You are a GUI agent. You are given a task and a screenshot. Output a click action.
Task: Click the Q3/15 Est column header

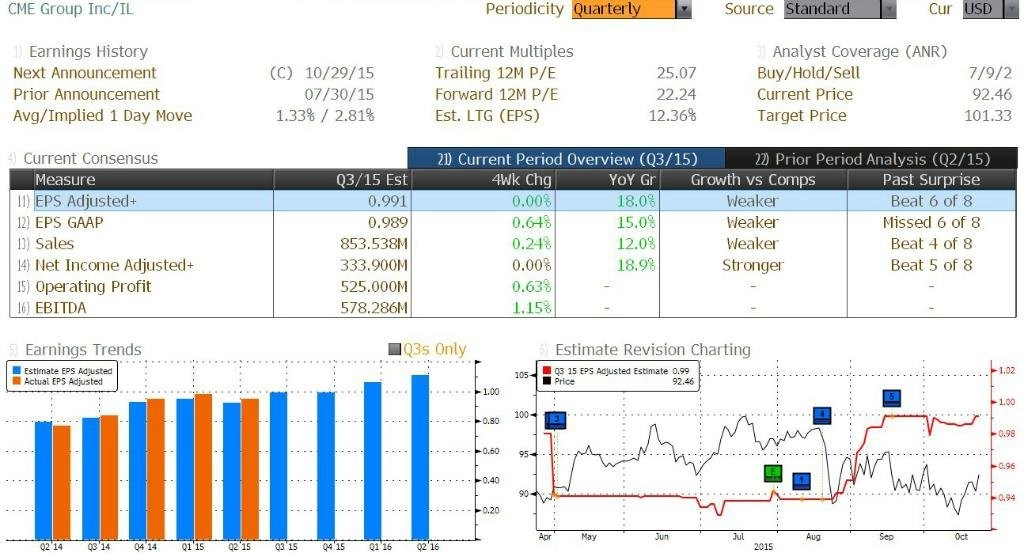[342, 180]
